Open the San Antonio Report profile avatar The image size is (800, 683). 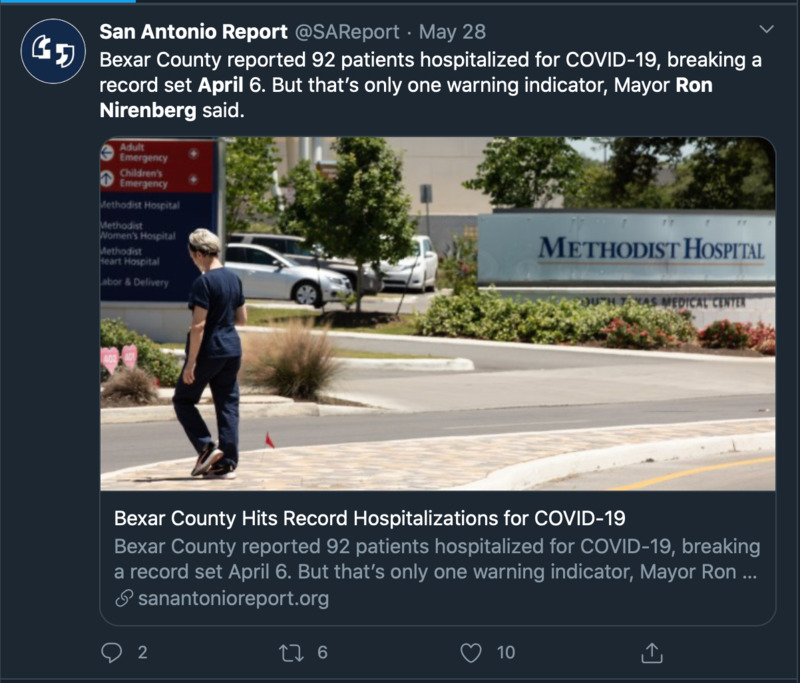click(x=53, y=51)
